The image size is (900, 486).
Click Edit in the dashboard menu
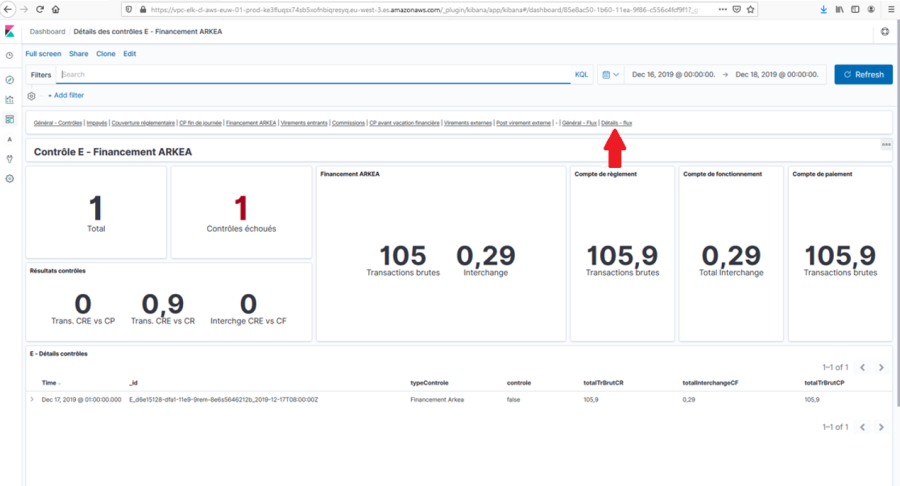coord(130,54)
